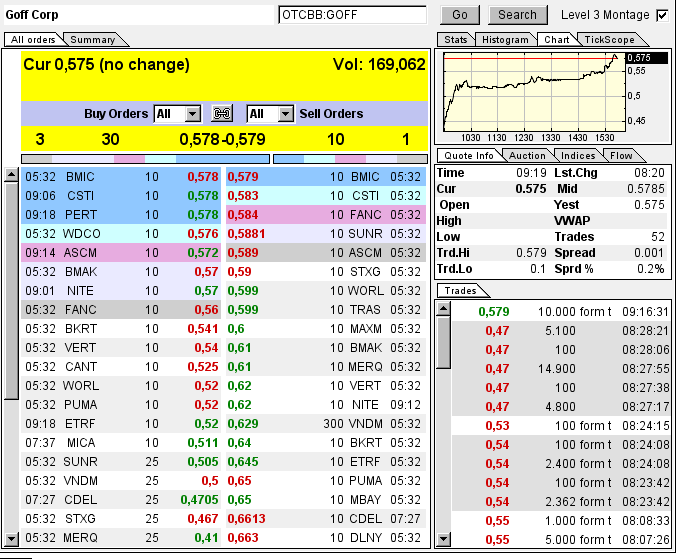Click the link icon between order filters
The width and height of the screenshot is (676, 559).
[x=222, y=114]
